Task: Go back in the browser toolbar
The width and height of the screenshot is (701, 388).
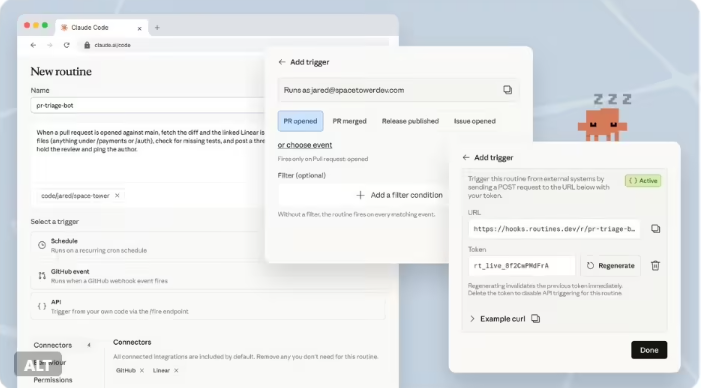Action: (33, 45)
